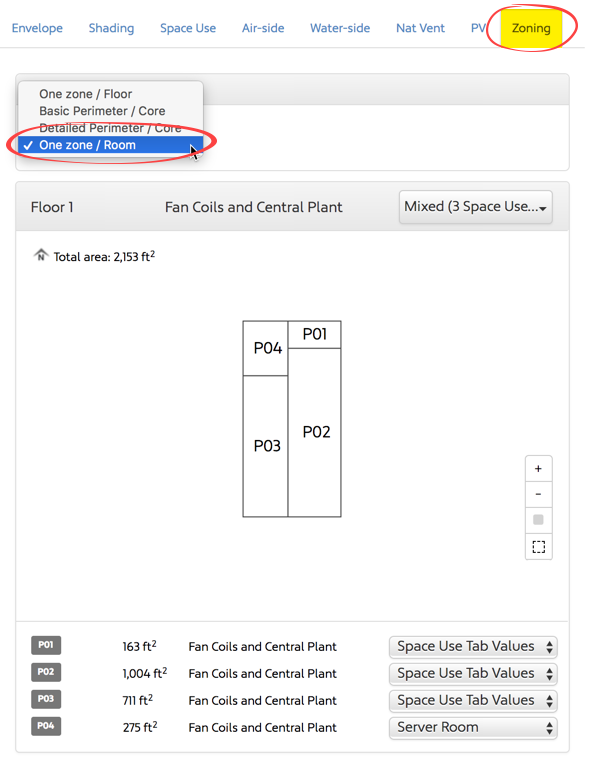Viewport: 589px width, 760px height.
Task: Click the zoom out minus icon
Action: coord(538,494)
